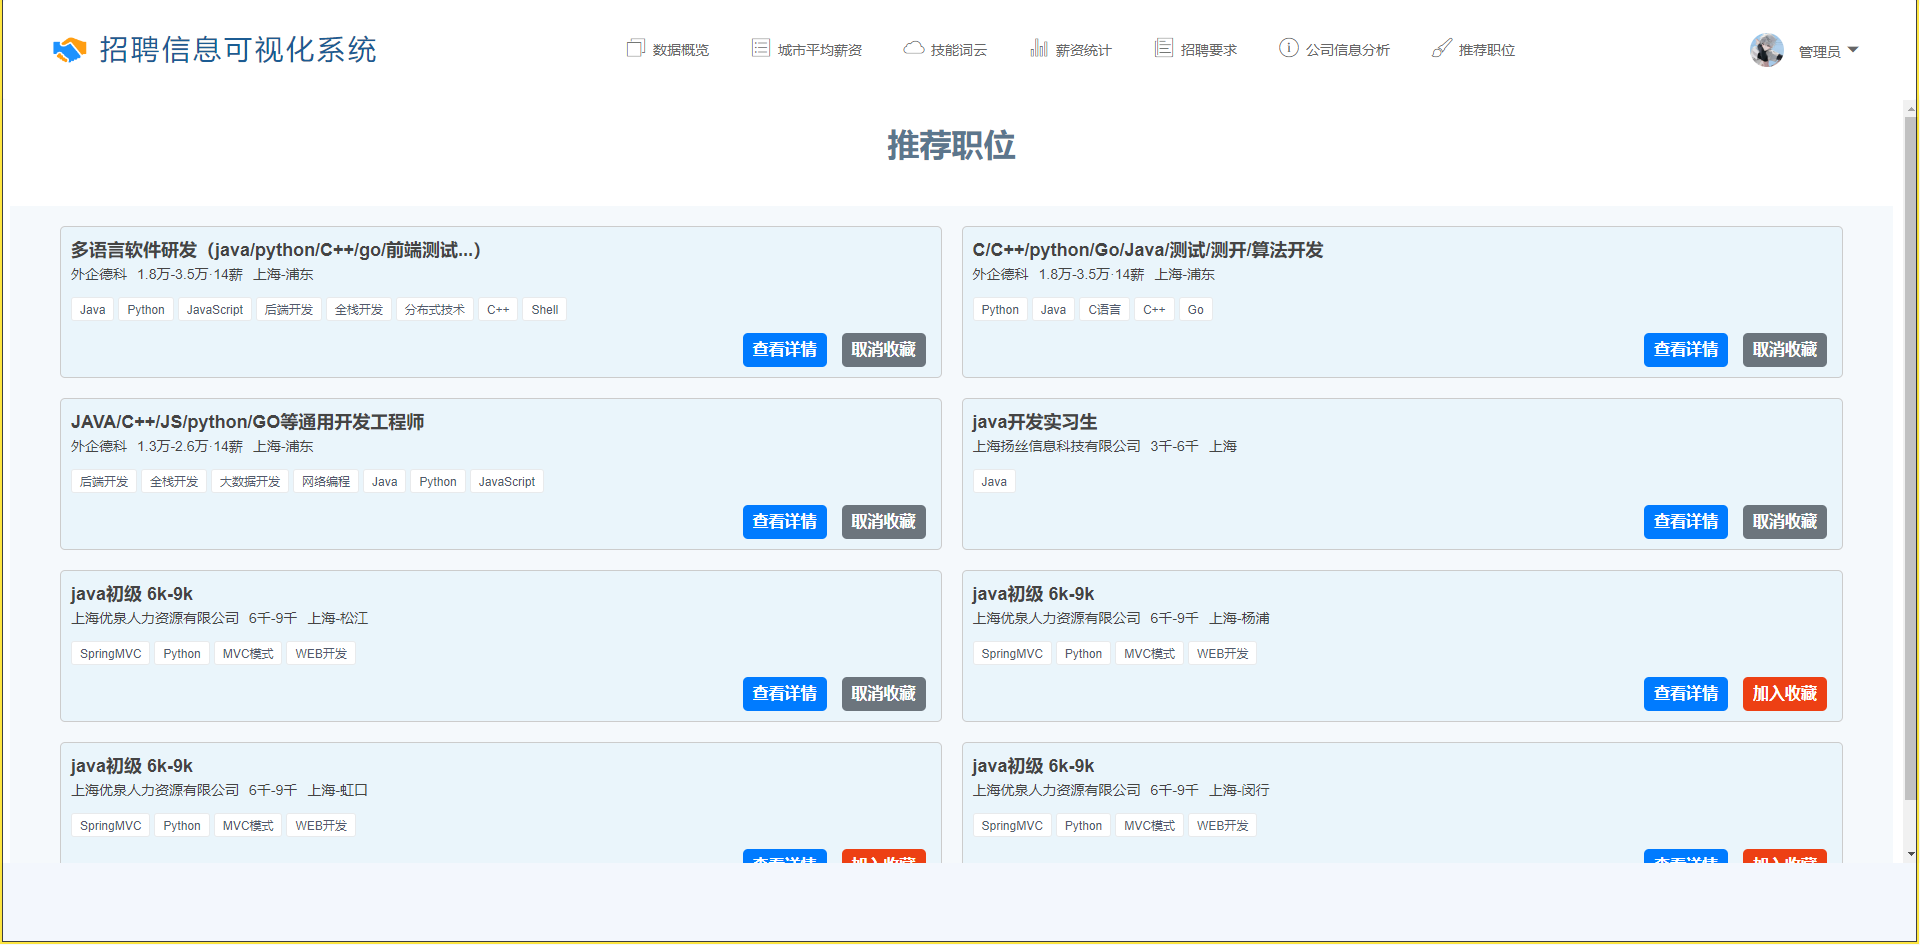This screenshot has height=945, width=1920.
Task: Click the 薪资统计 bar chart icon
Action: point(1039,49)
